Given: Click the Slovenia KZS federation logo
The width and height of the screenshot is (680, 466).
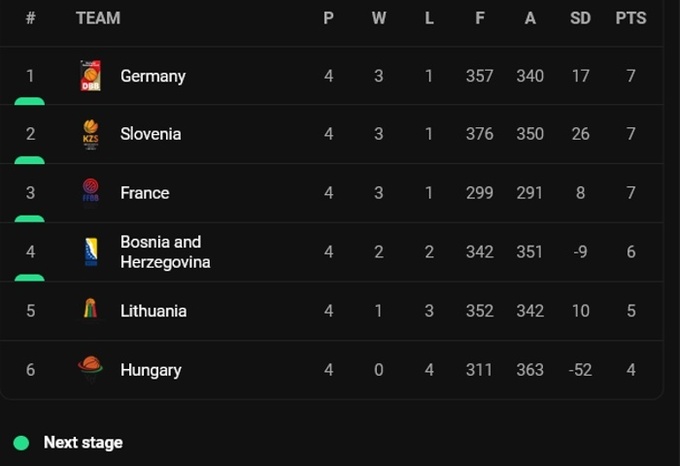Looking at the screenshot, I should [x=90, y=134].
